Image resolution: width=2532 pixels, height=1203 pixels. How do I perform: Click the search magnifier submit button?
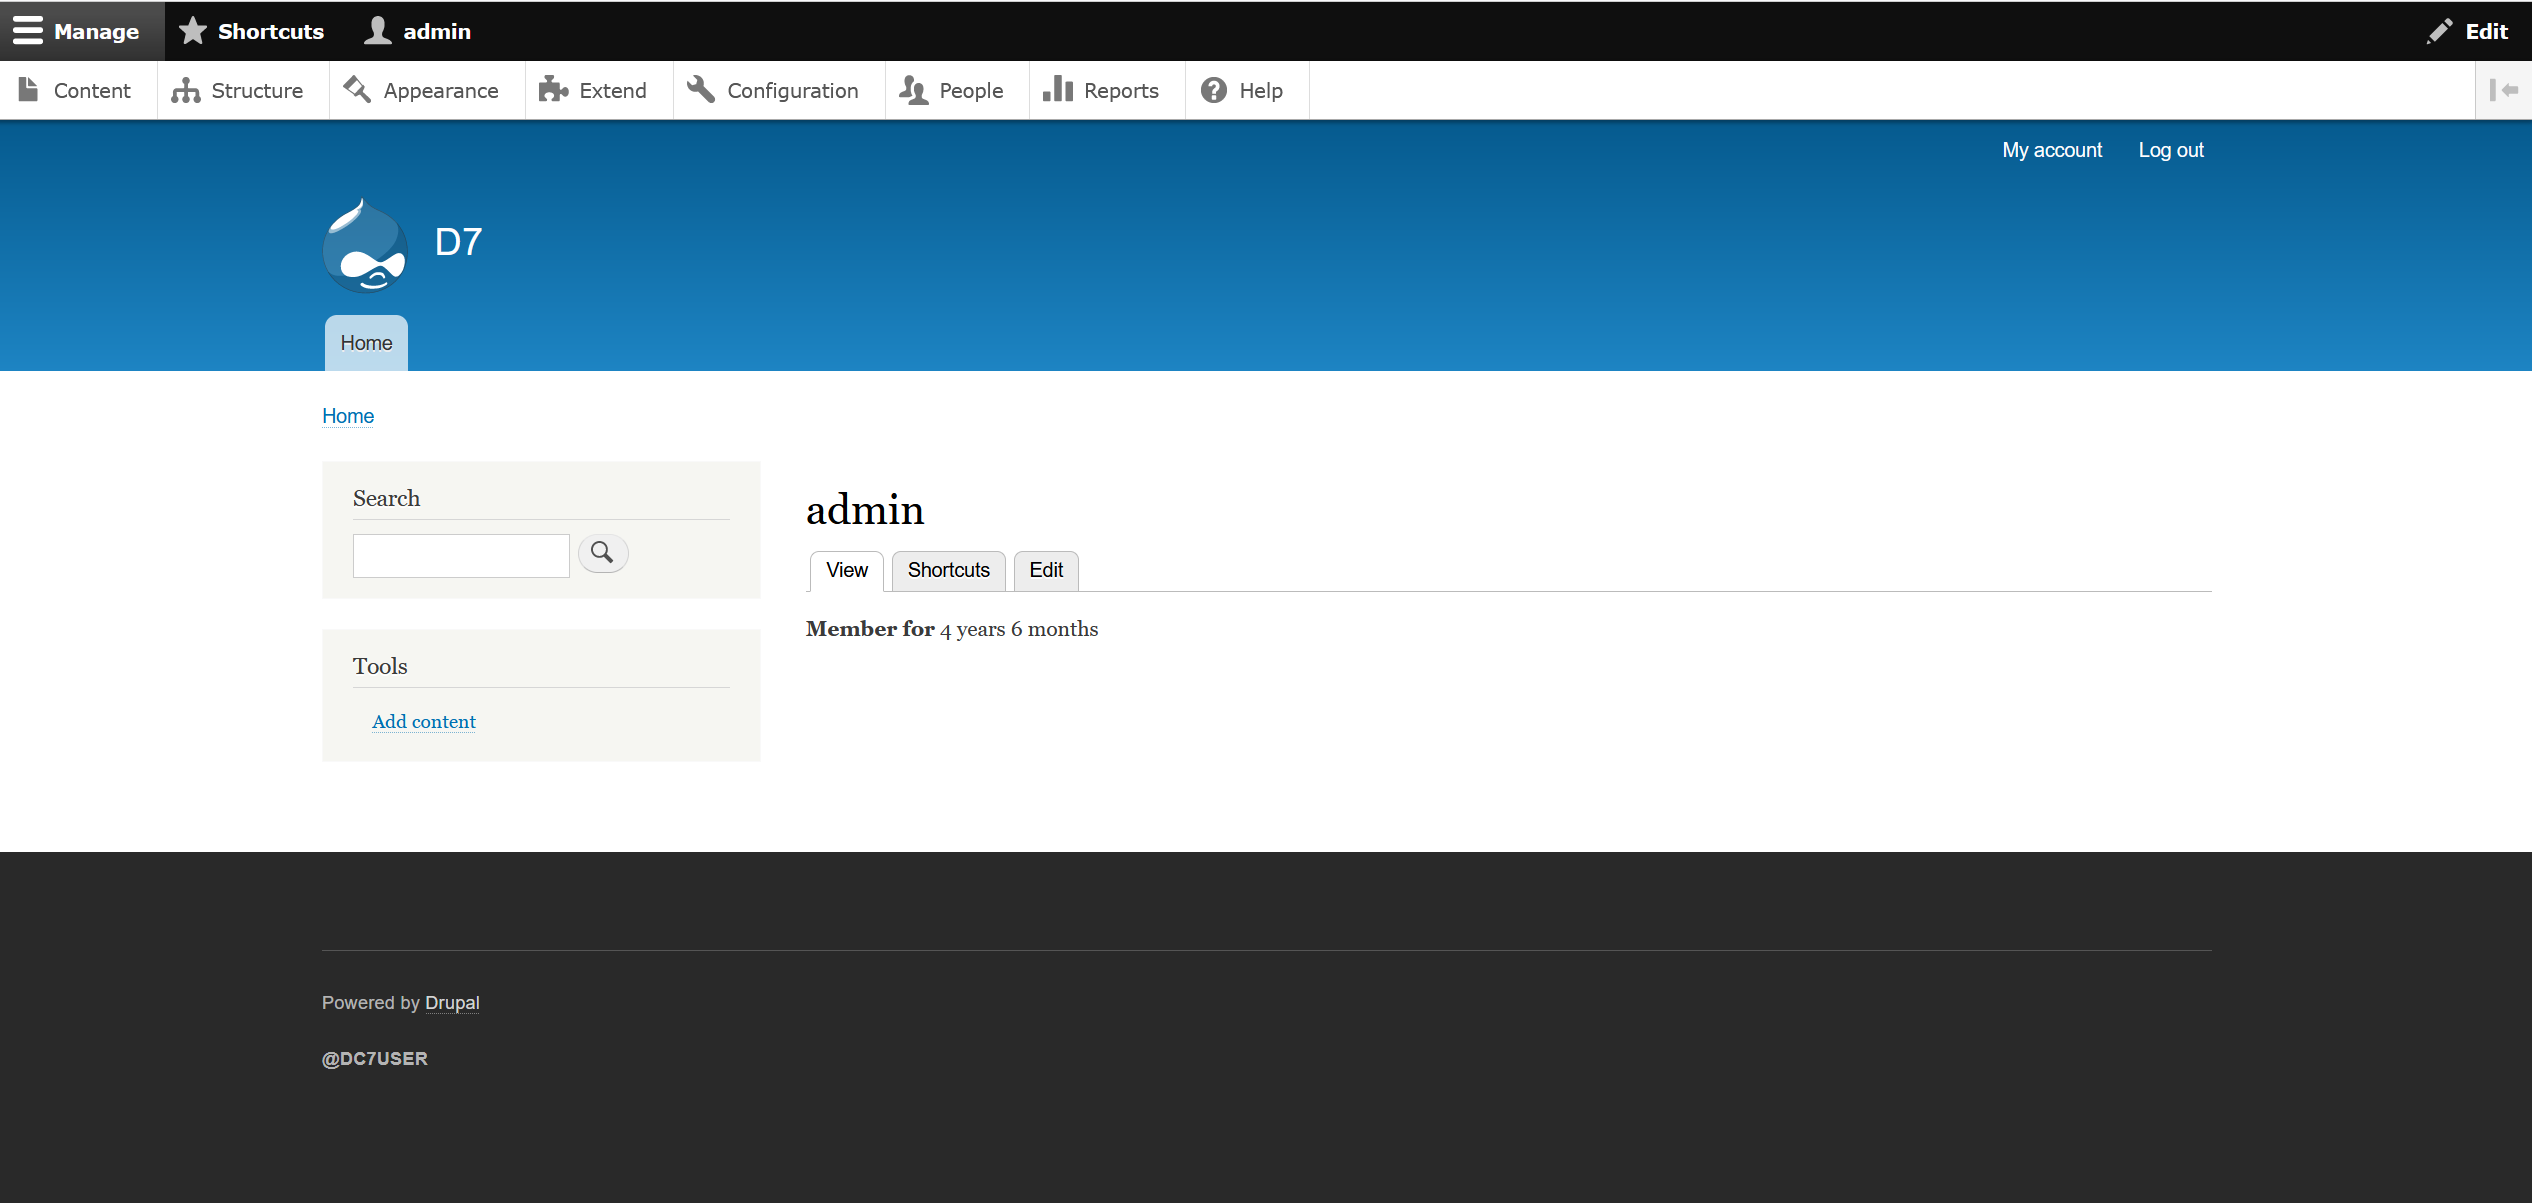[x=602, y=553]
